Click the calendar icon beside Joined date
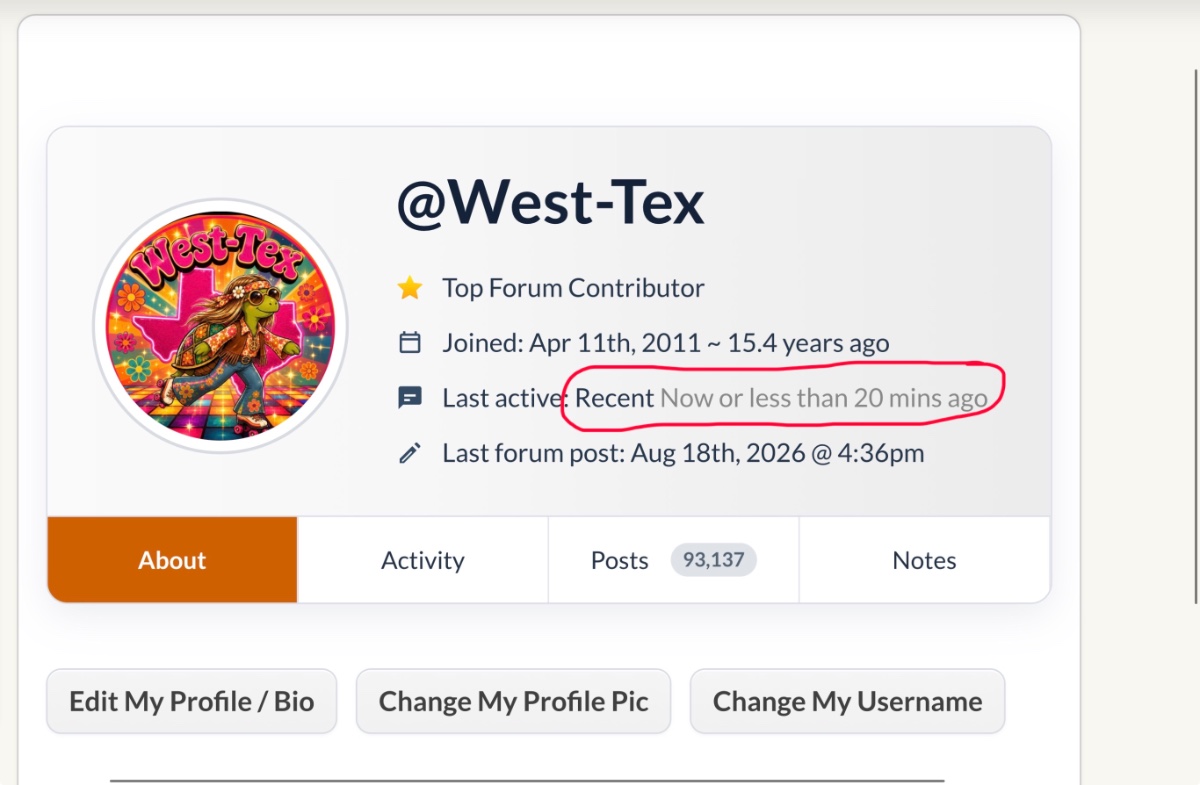1200x785 pixels. pos(410,343)
